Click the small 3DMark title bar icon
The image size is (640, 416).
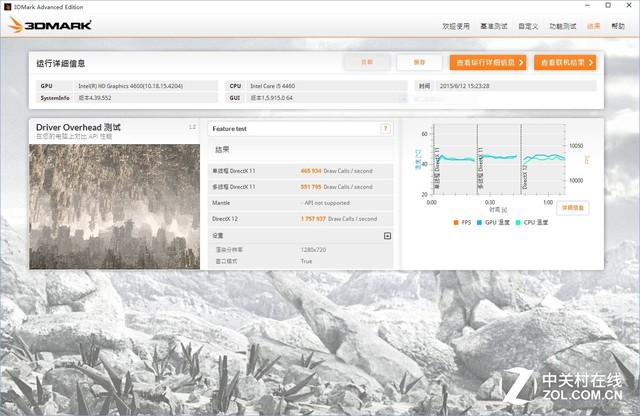pos(7,5)
